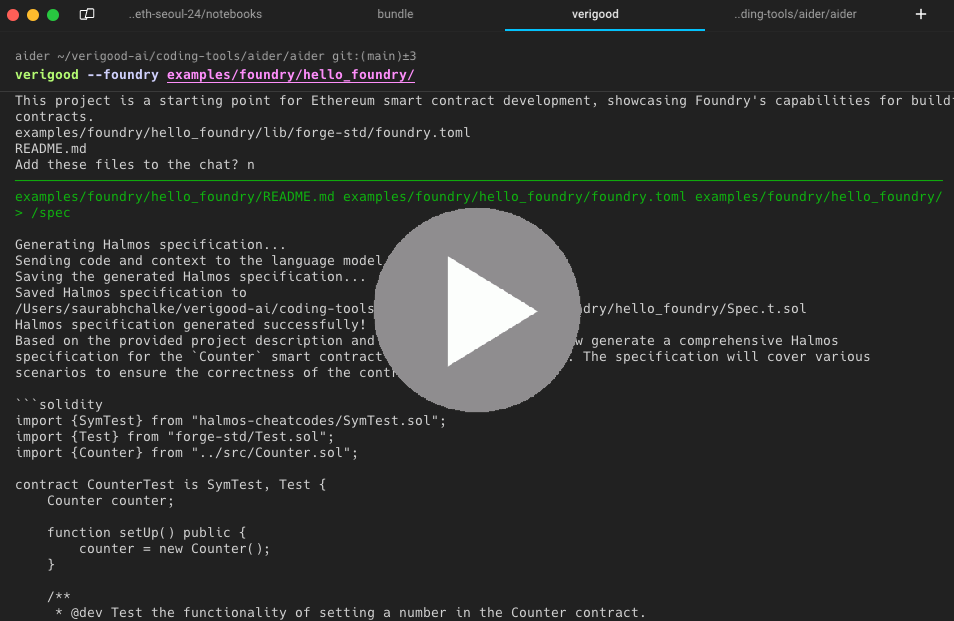Click the import {Test} from forge-std line
Viewport: 954px width, 621px height.
click(x=174, y=437)
